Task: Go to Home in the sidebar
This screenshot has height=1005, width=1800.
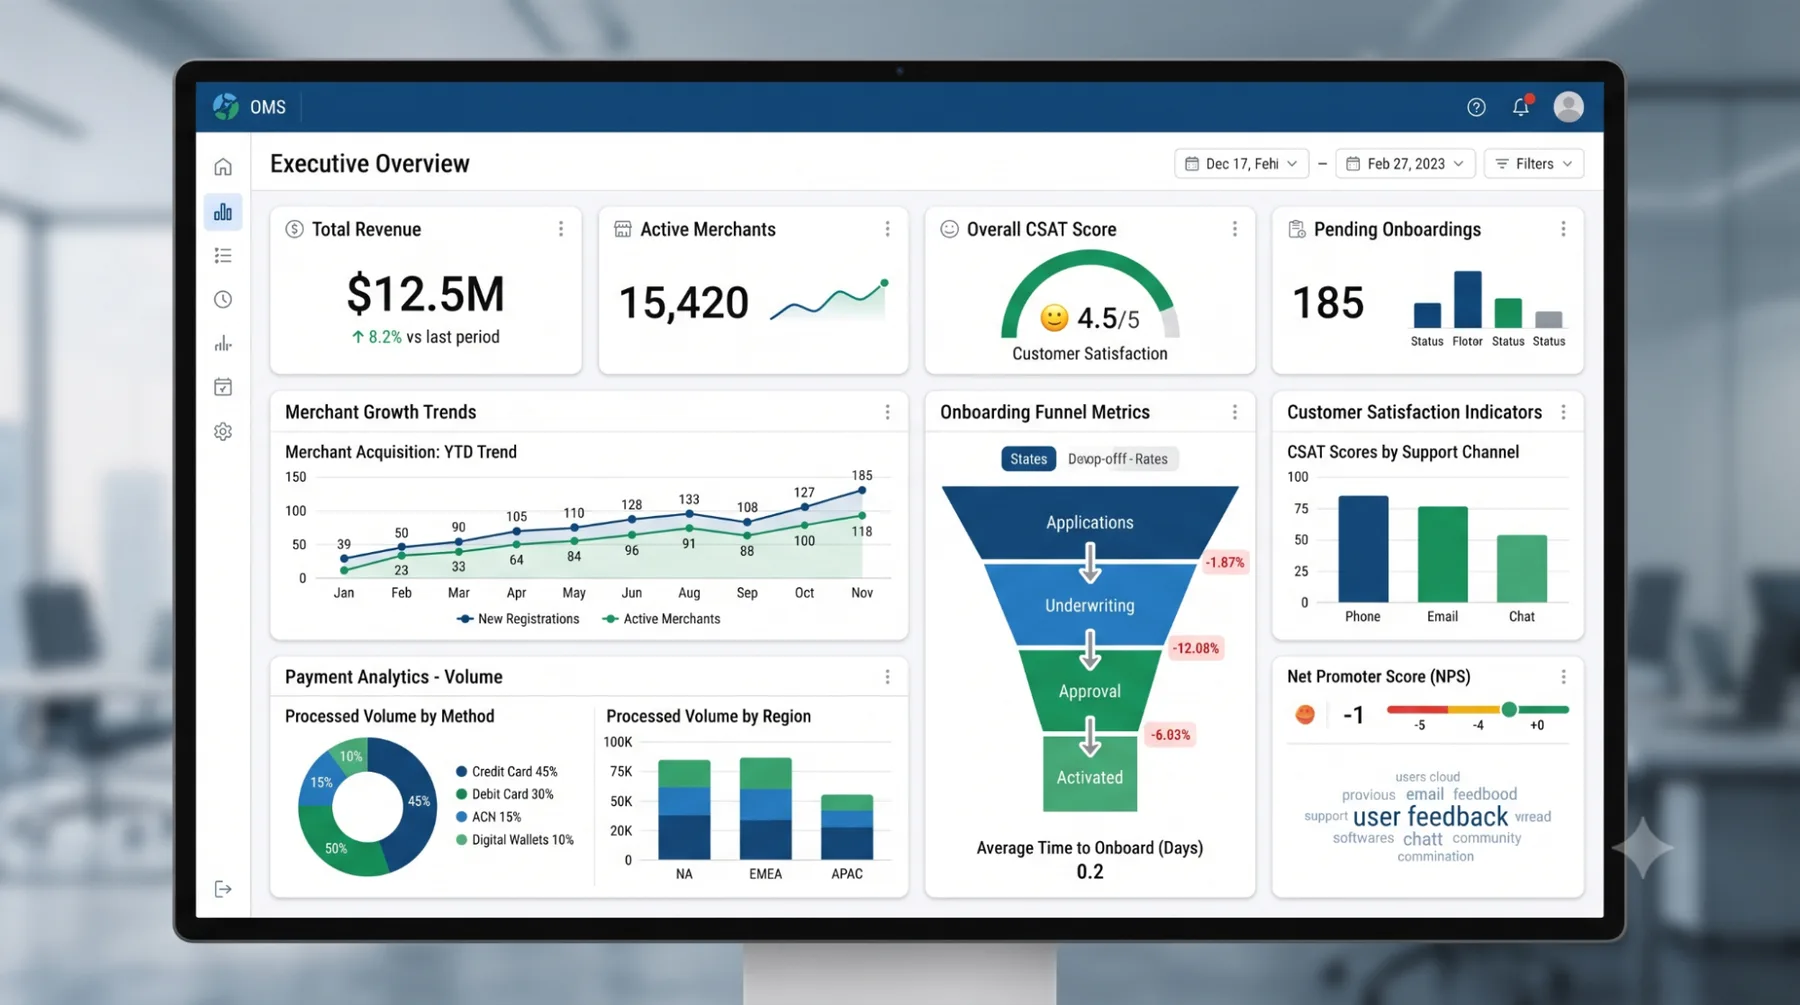Action: [x=223, y=167]
